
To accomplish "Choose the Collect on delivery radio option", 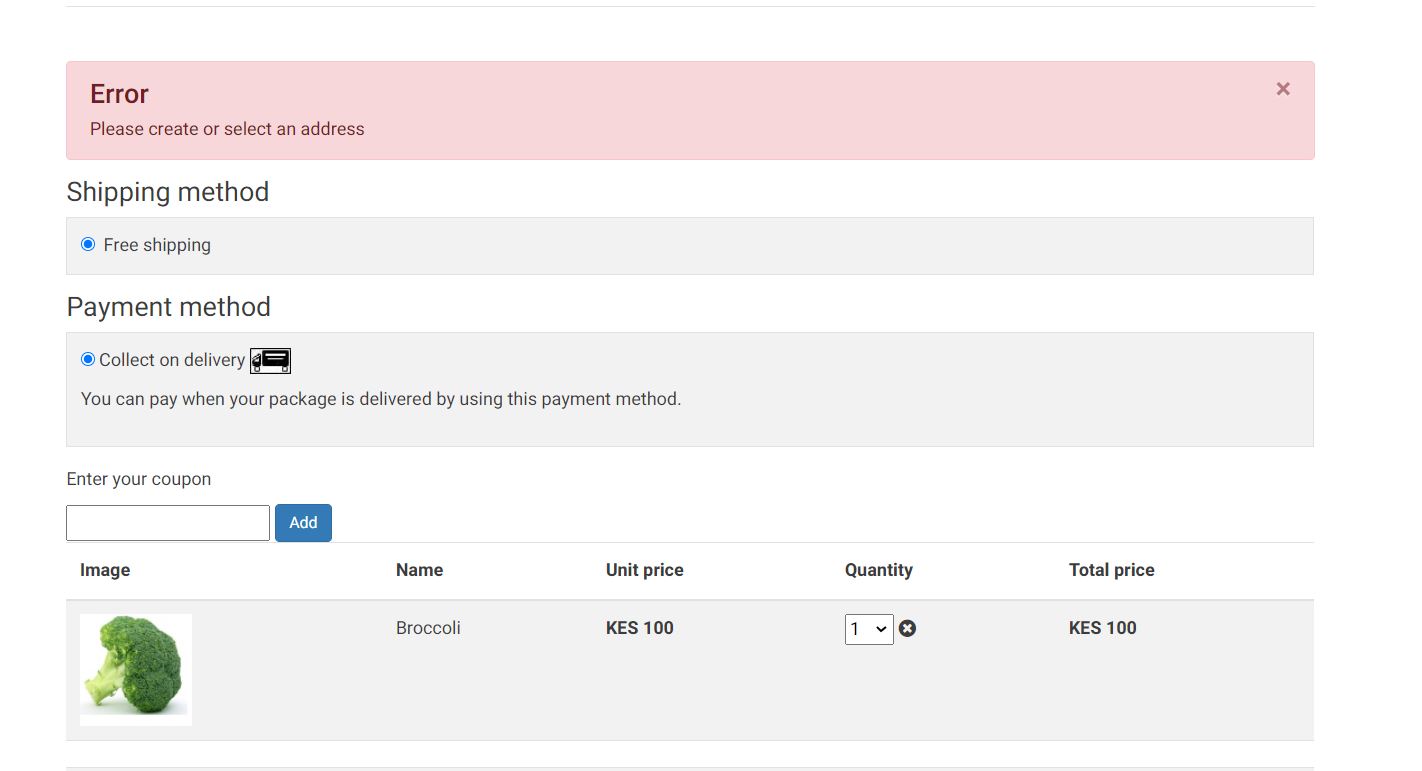I will pyautogui.click(x=88, y=359).
